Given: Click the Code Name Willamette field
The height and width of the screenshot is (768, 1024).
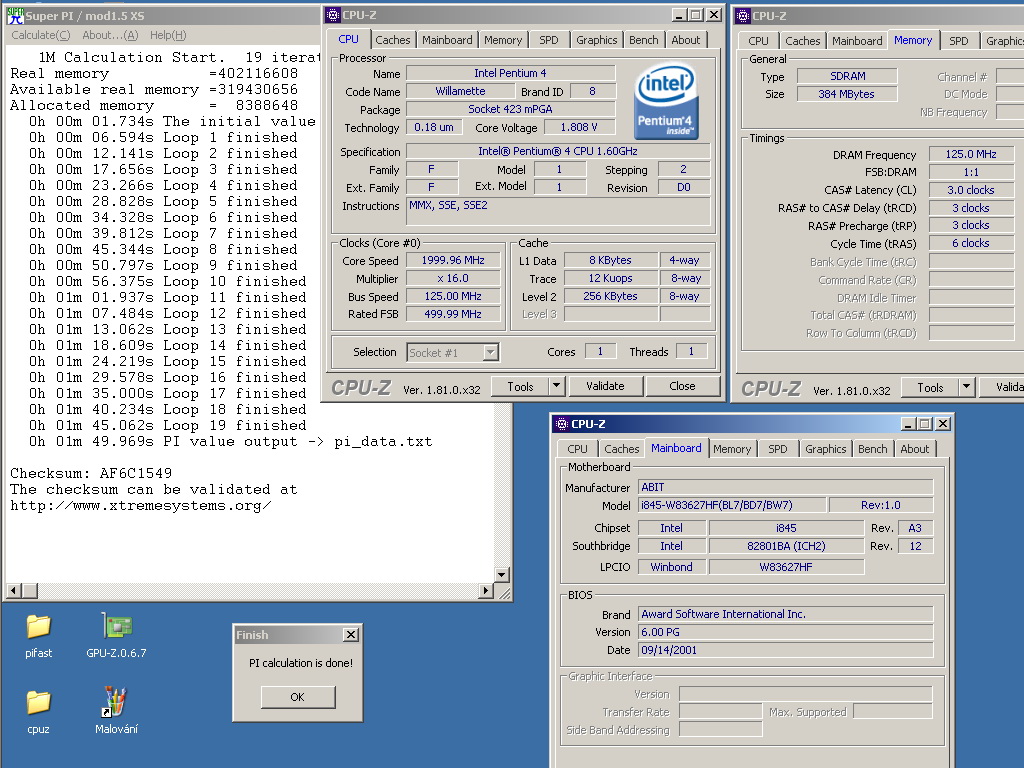Looking at the screenshot, I should (460, 91).
